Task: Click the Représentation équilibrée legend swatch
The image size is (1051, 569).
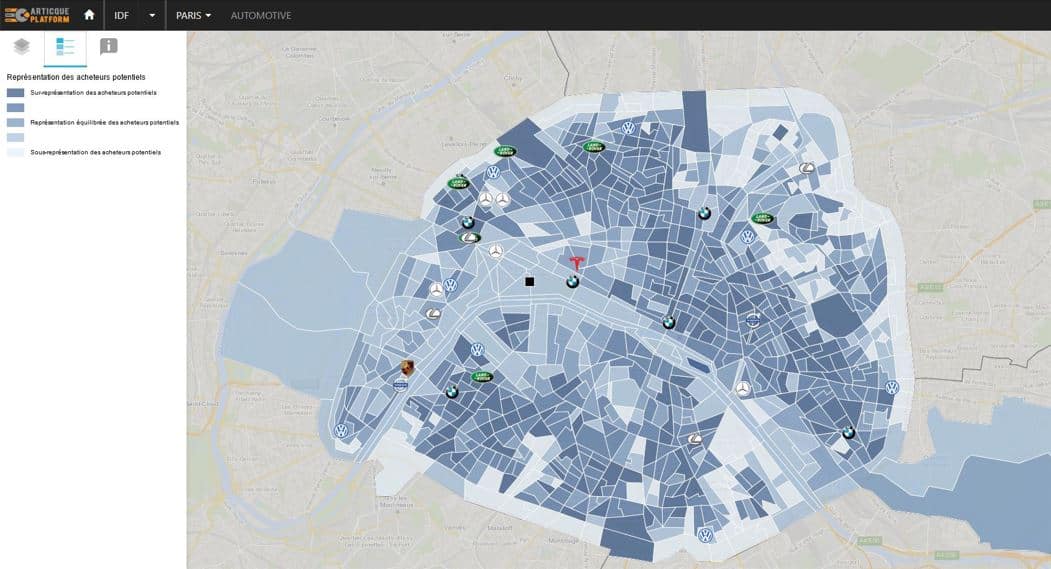Action: point(15,123)
